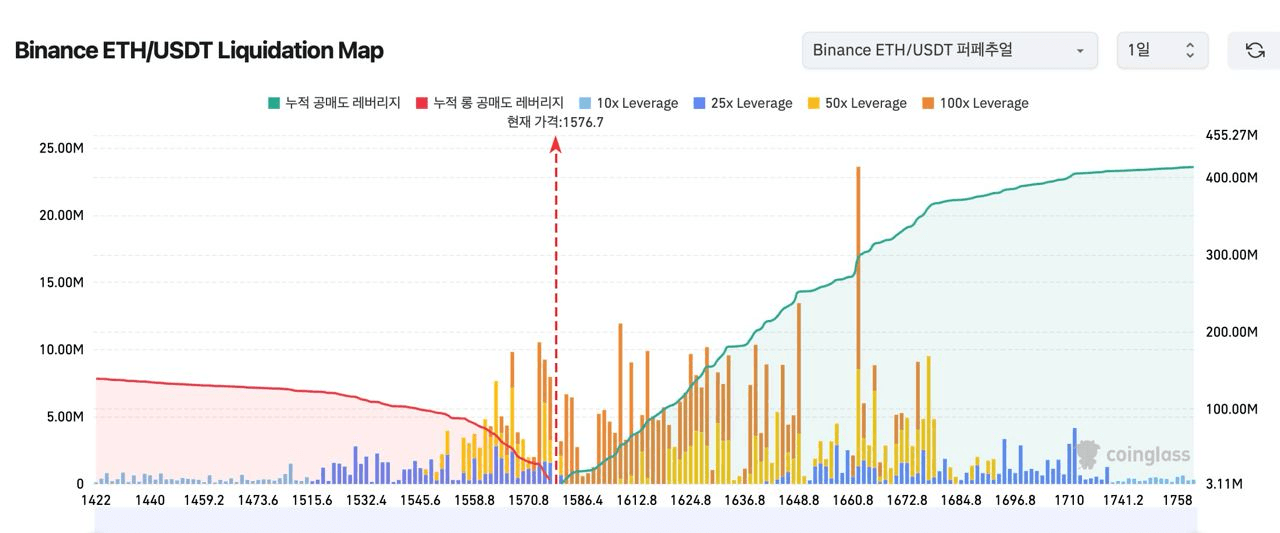This screenshot has height=533, width=1280.
Task: Open the 1일 time range selector
Action: click(x=1162, y=50)
